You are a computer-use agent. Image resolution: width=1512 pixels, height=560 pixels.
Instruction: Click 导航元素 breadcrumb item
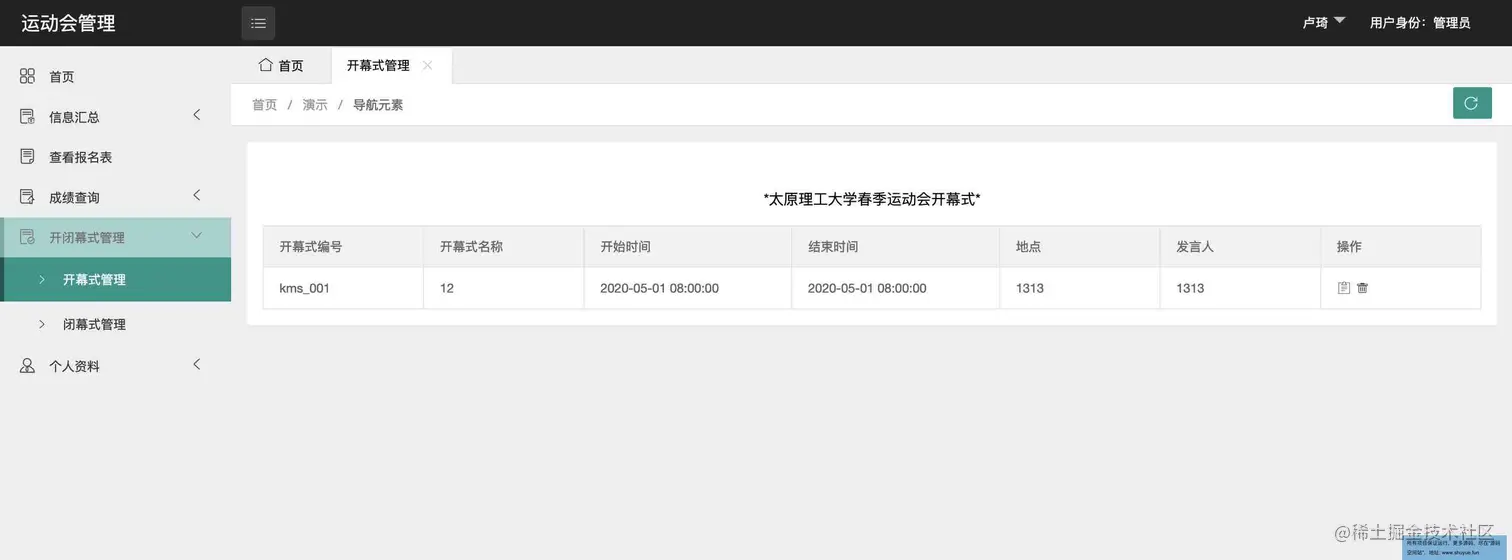click(x=378, y=104)
